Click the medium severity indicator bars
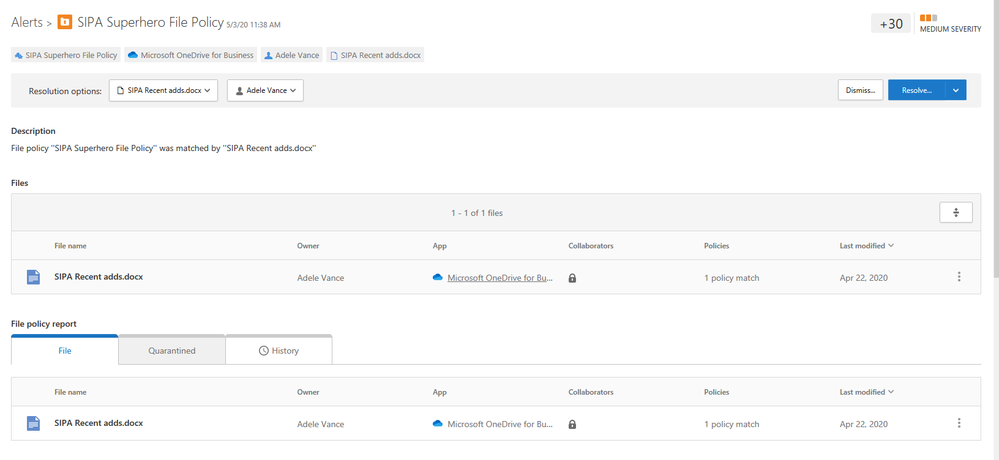The height and width of the screenshot is (460, 999). (928, 18)
